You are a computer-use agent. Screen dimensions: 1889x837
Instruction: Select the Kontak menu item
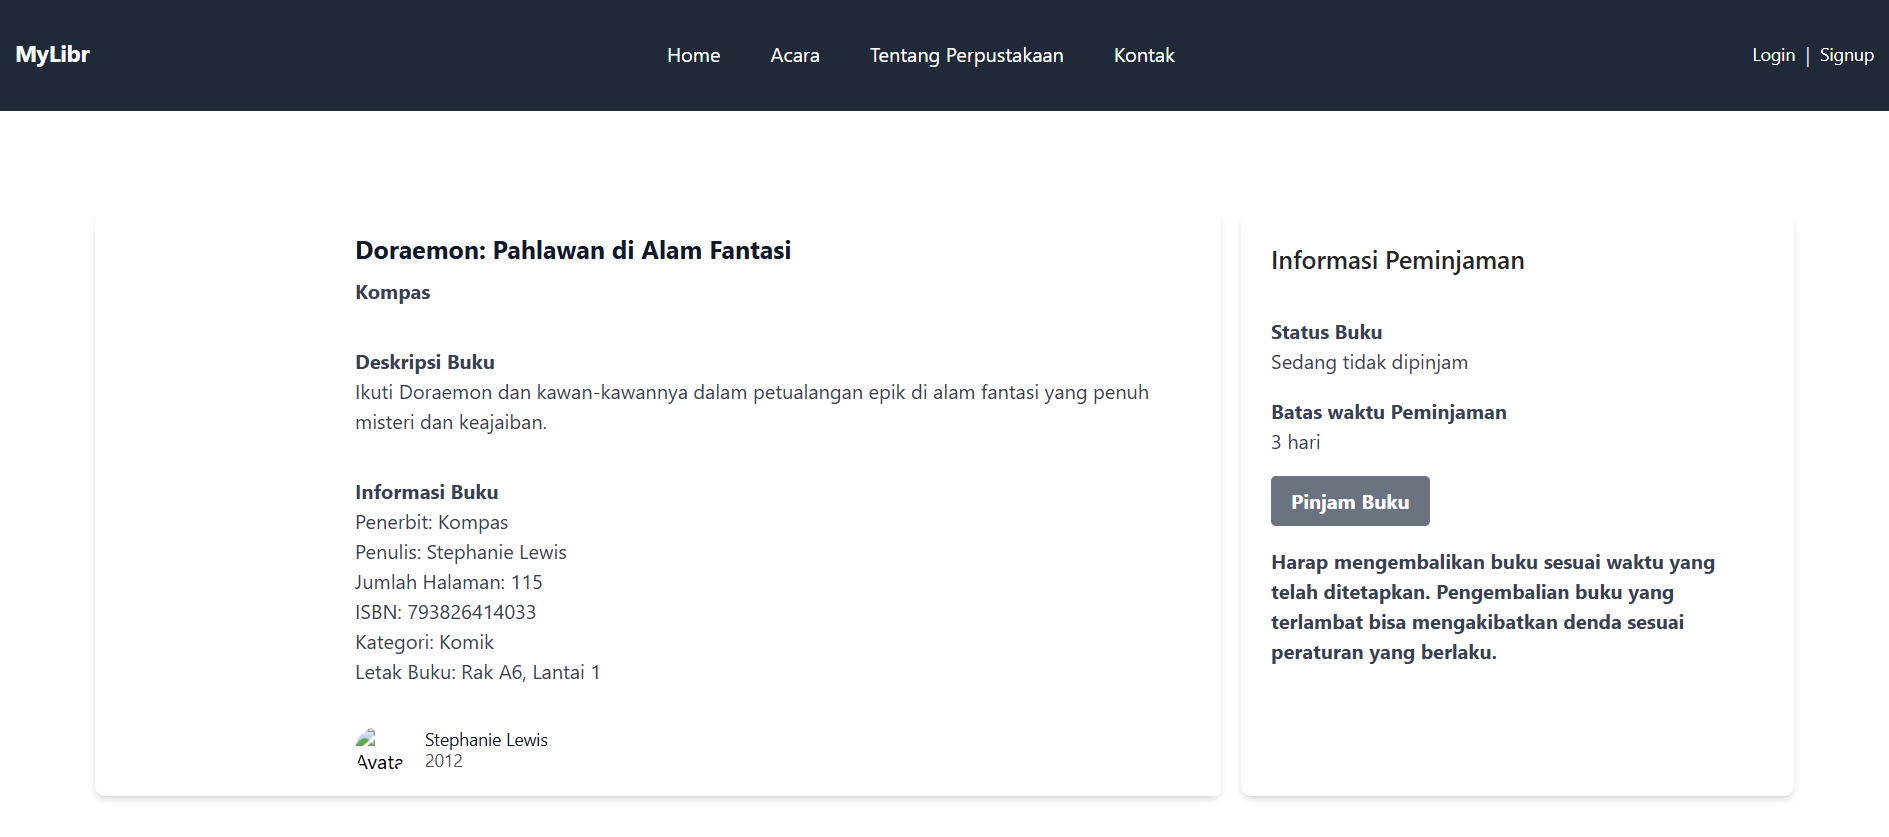click(1144, 55)
